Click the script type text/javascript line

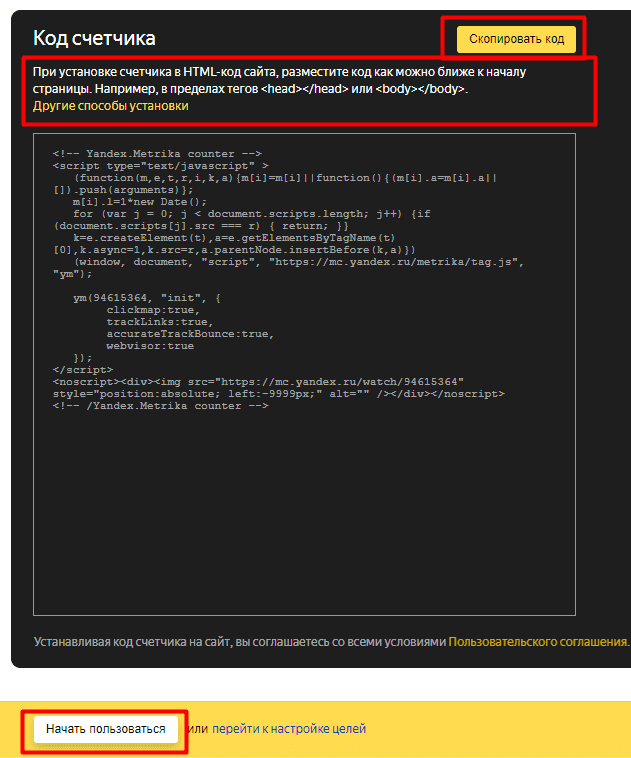point(160,165)
